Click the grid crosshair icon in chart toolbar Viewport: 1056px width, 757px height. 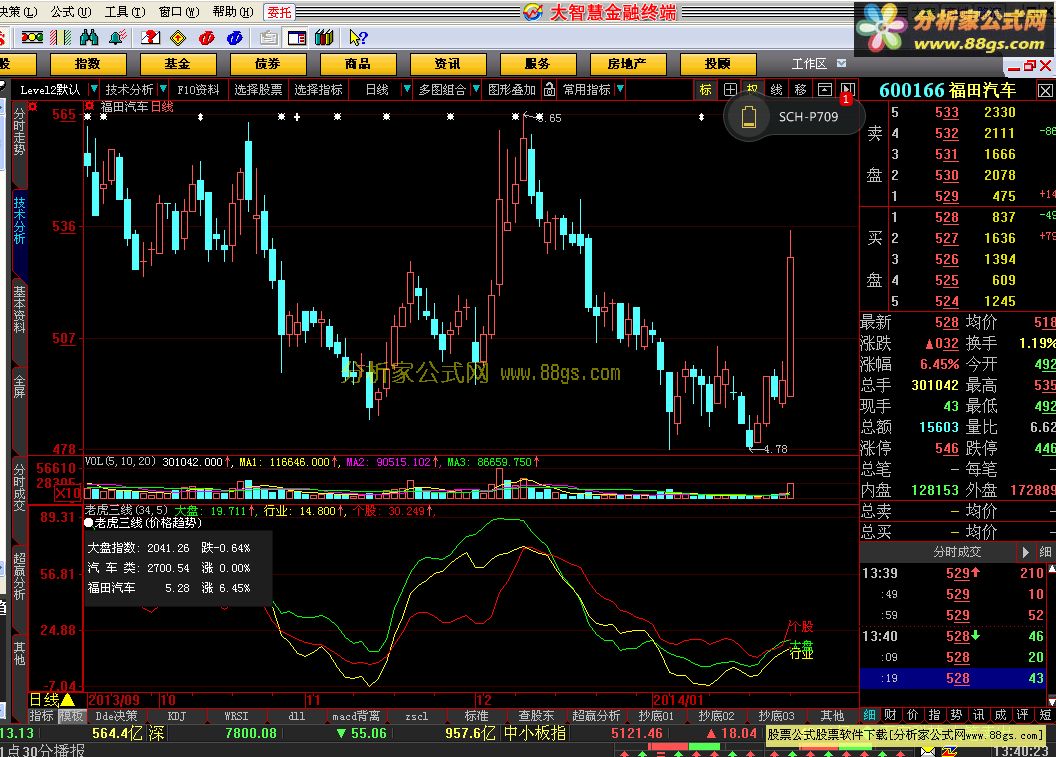[x=730, y=89]
